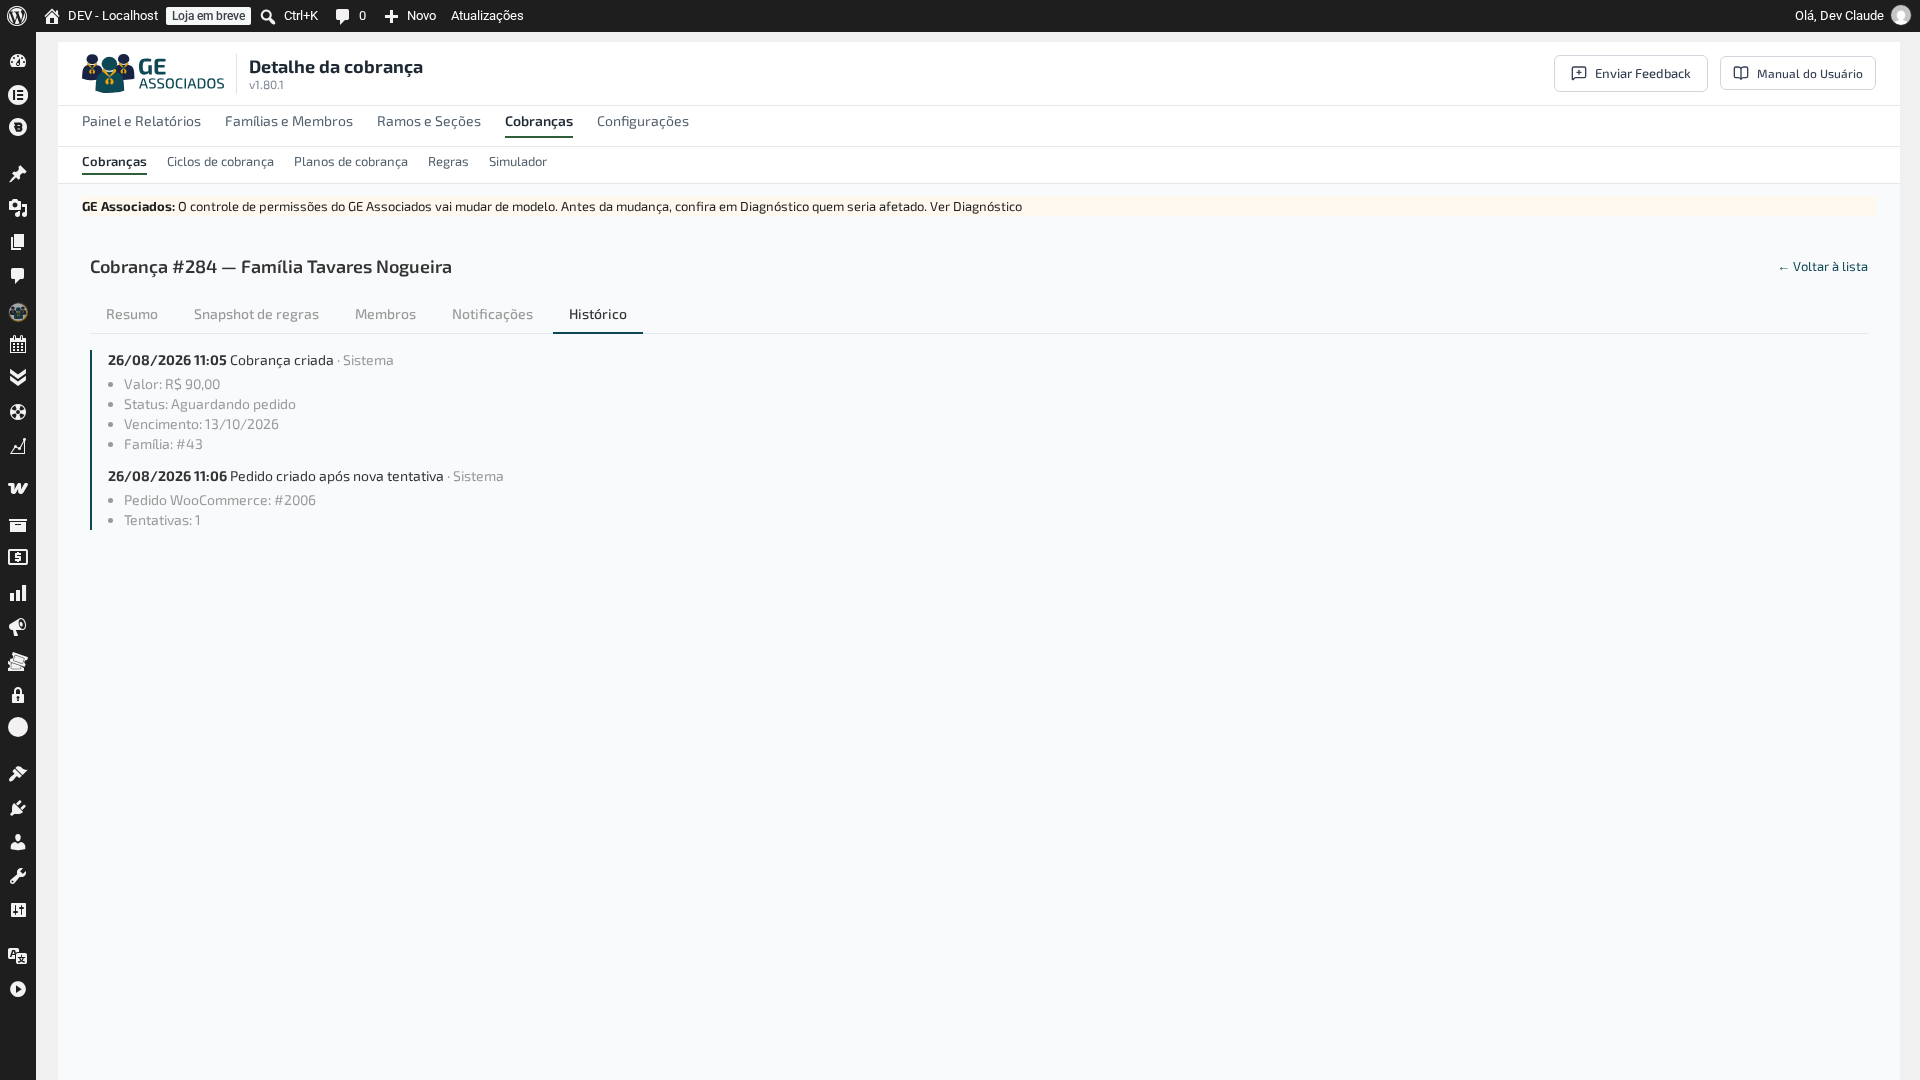Viewport: 1920px width, 1080px height.
Task: Follow the Ver Diagnóstico link
Action: click(976, 206)
